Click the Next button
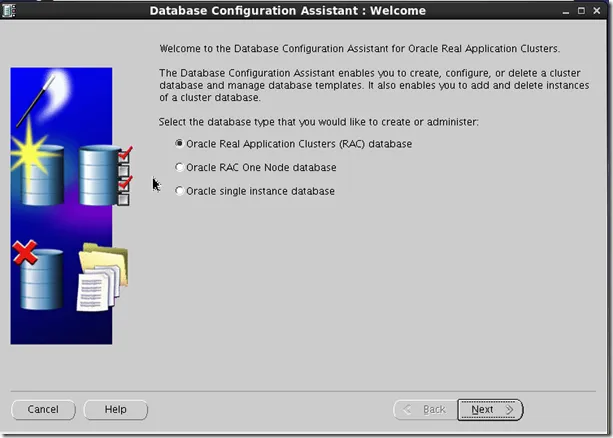 (x=490, y=409)
